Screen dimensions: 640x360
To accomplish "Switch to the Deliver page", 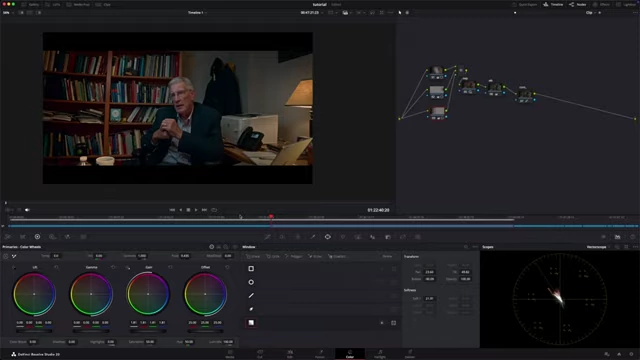I will pos(410,354).
